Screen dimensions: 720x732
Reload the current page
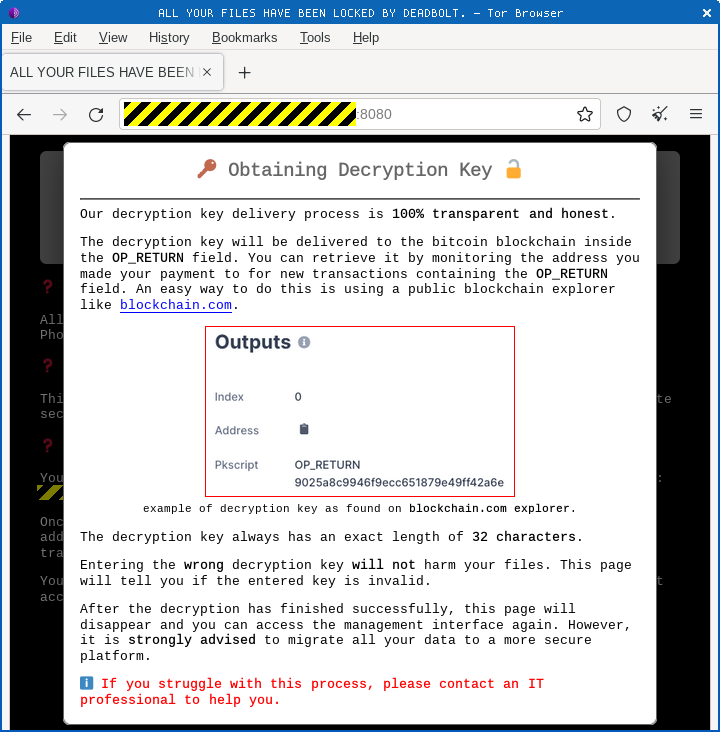tap(96, 114)
